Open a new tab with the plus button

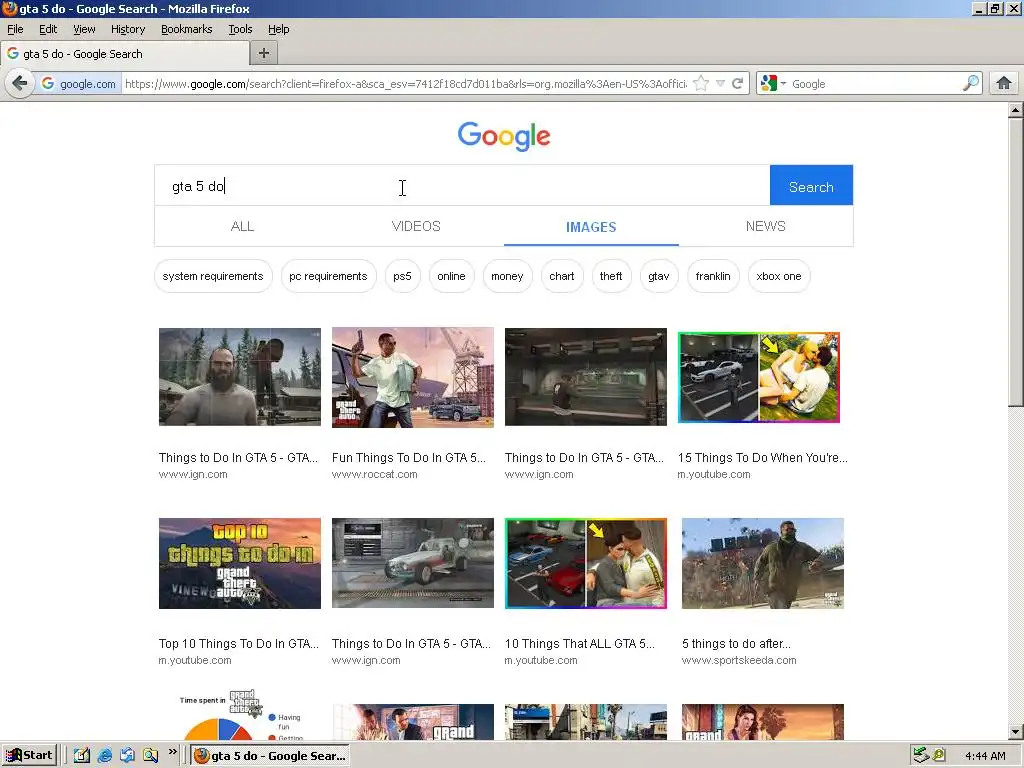(264, 54)
